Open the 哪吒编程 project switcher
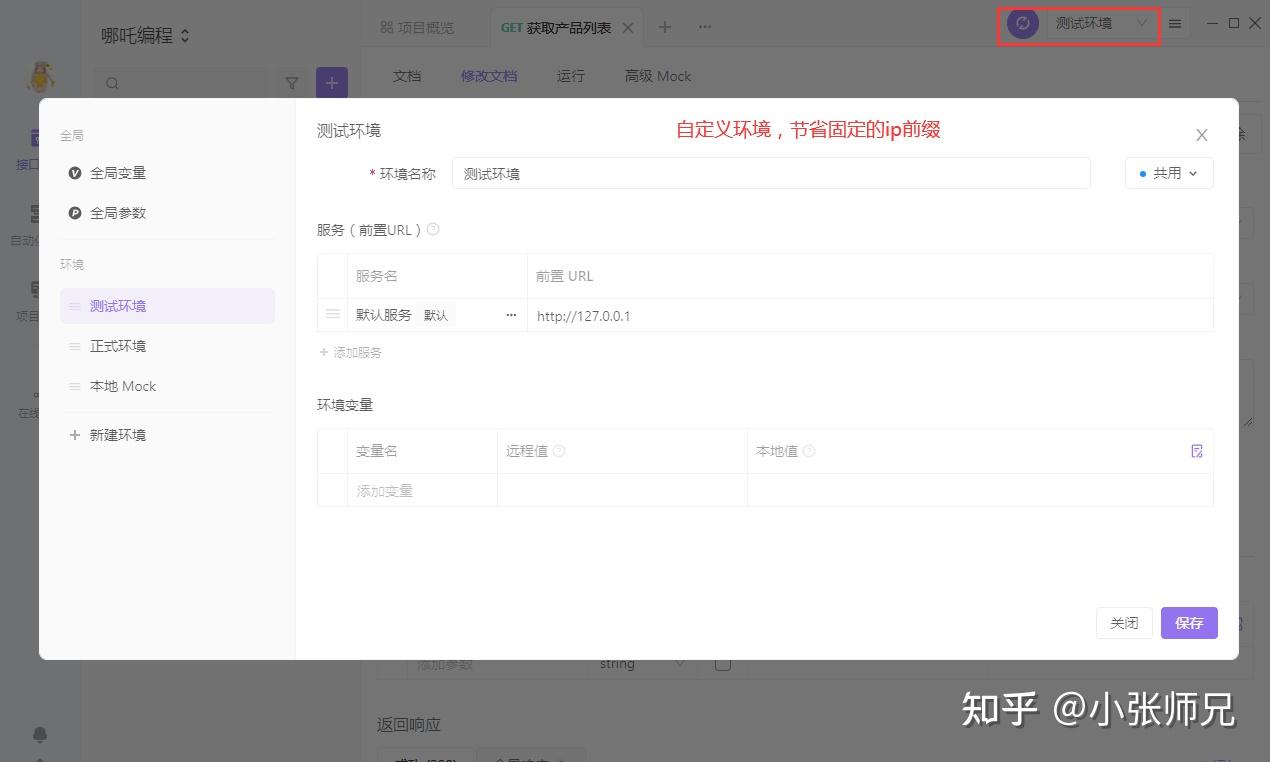Viewport: 1270px width, 762px height. [x=146, y=35]
